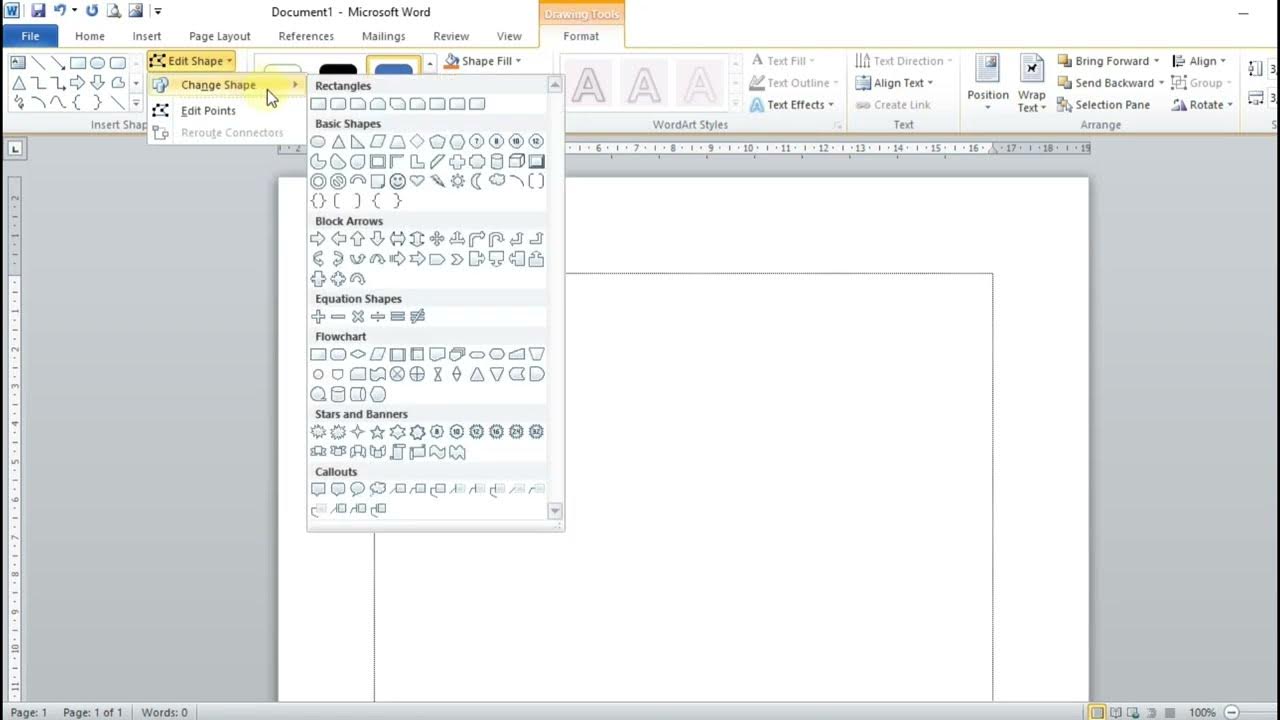The width and height of the screenshot is (1280, 720).
Task: Click the Wrap Text button
Action: point(1031,82)
